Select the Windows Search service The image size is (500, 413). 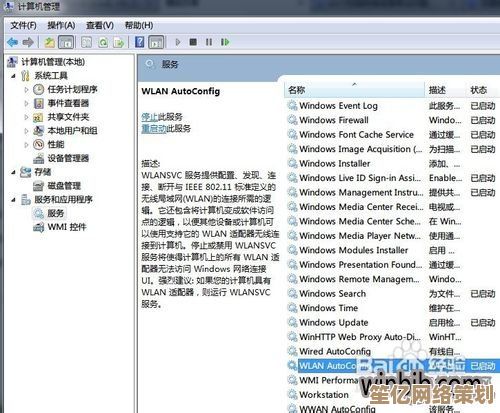393,294
